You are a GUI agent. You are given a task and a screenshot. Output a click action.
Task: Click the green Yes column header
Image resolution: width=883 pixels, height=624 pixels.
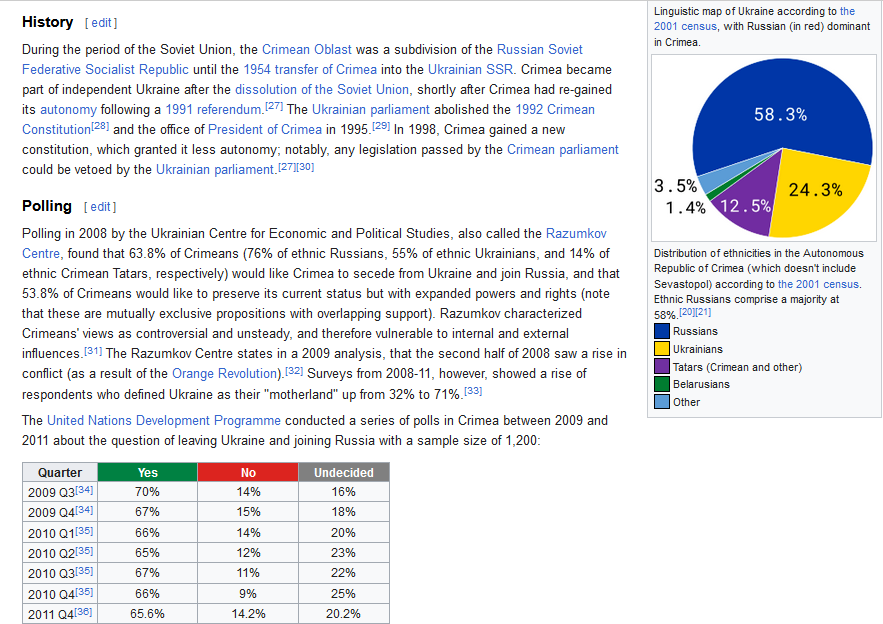click(147, 472)
